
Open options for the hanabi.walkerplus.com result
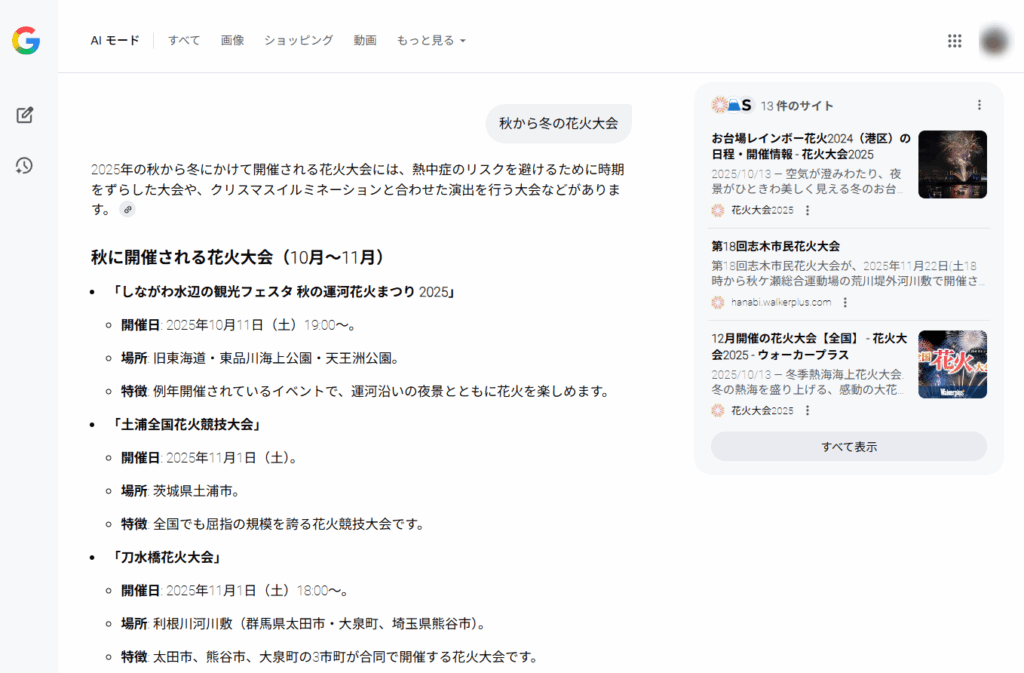[x=845, y=302]
